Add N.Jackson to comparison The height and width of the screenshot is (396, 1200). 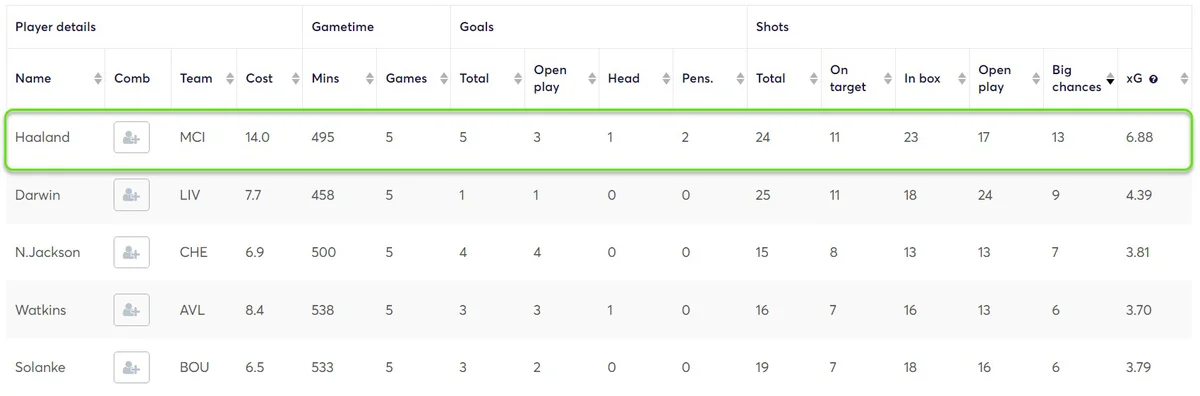tap(131, 252)
